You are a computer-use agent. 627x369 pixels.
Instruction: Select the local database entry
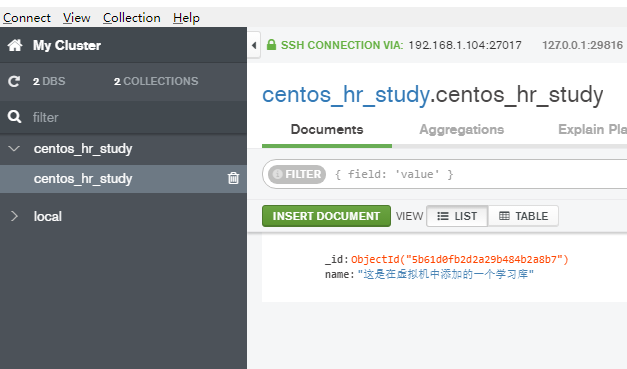(48, 216)
